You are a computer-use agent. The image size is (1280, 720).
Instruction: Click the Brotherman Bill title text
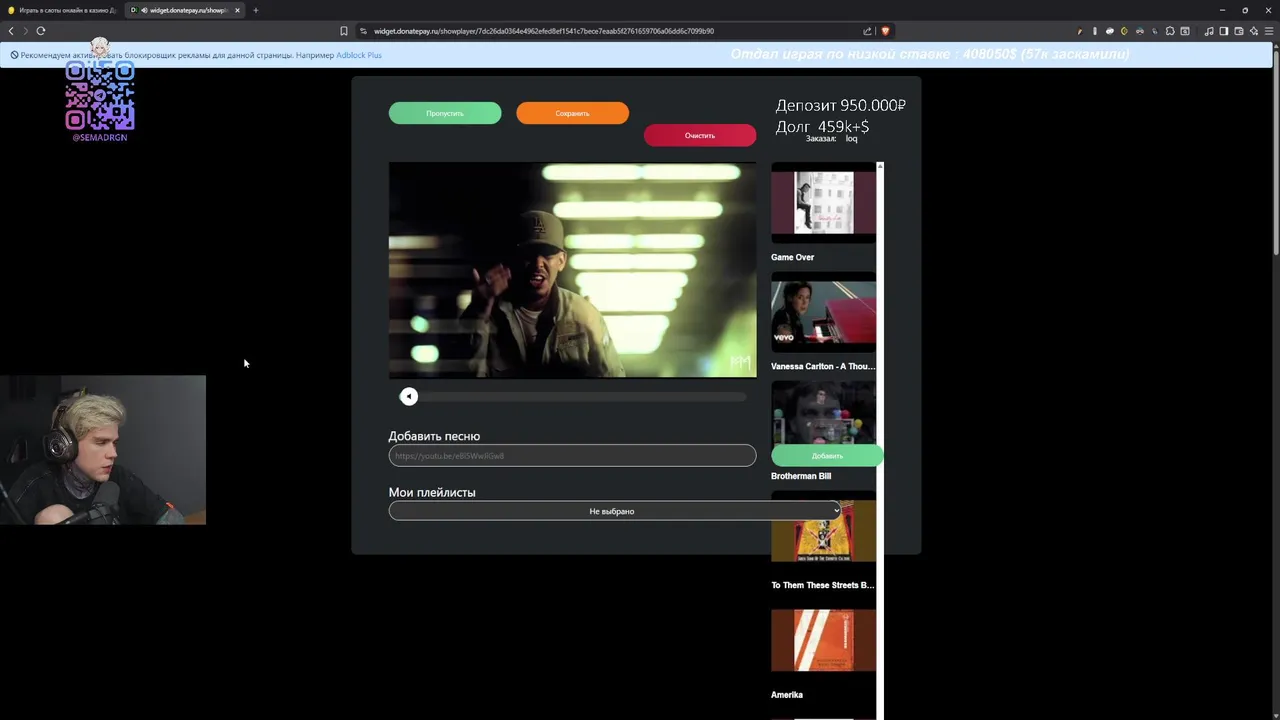[801, 476]
